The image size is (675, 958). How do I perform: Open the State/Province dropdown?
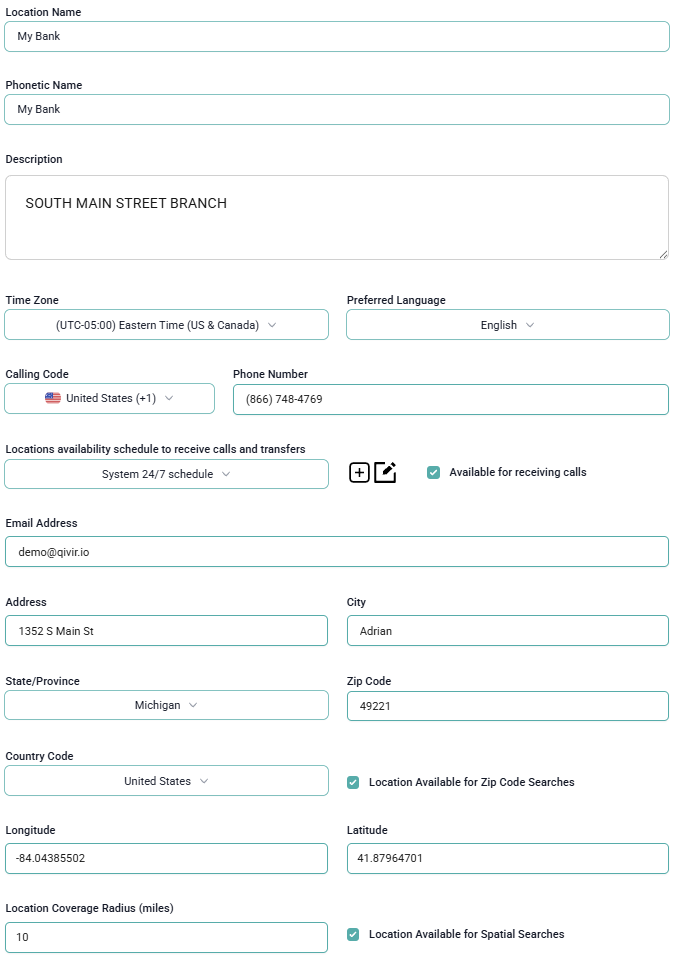(166, 705)
